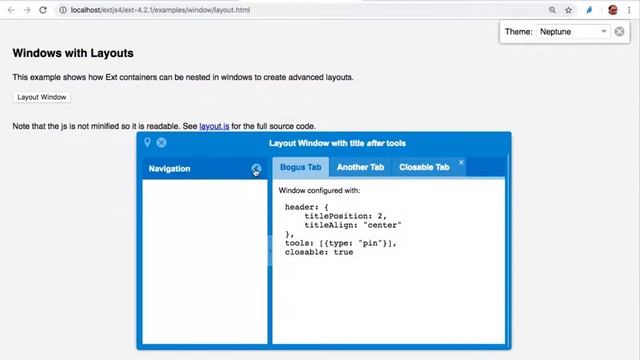Open the browser profile avatar
The image size is (640, 360).
click(x=613, y=10)
